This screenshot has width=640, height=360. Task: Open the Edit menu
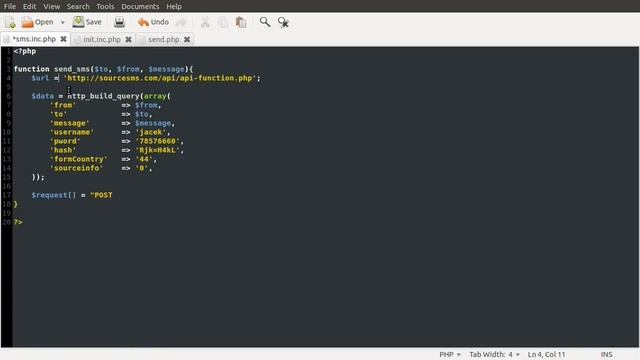(x=29, y=7)
